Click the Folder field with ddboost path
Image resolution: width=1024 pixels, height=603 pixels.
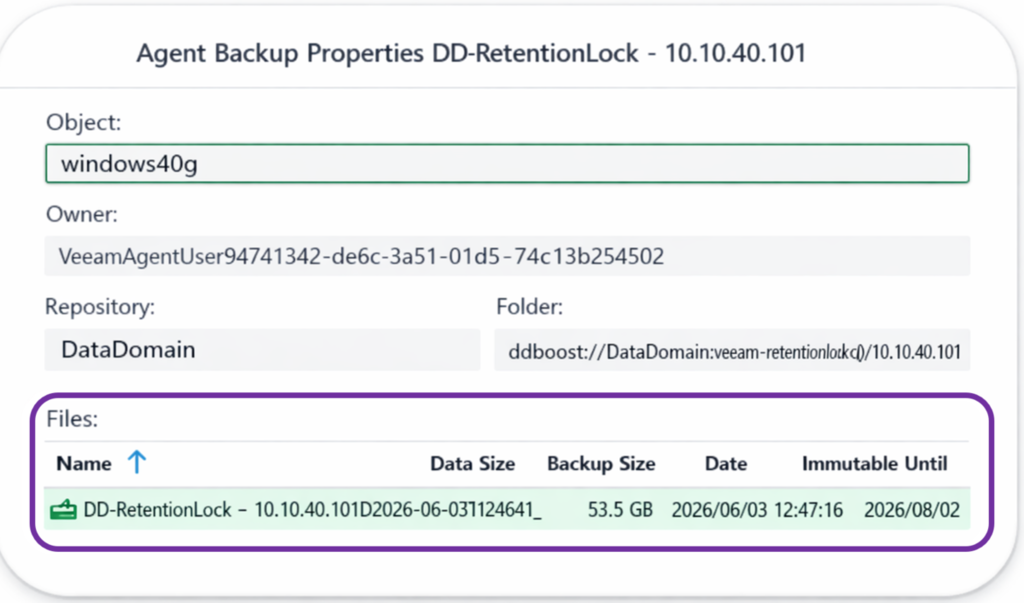click(x=732, y=351)
